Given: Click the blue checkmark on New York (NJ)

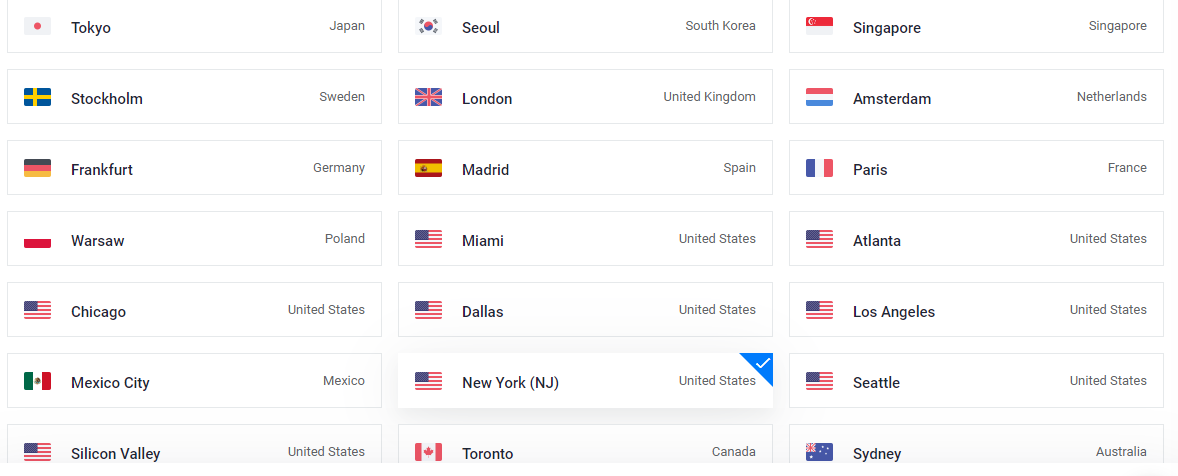Looking at the screenshot, I should [762, 364].
